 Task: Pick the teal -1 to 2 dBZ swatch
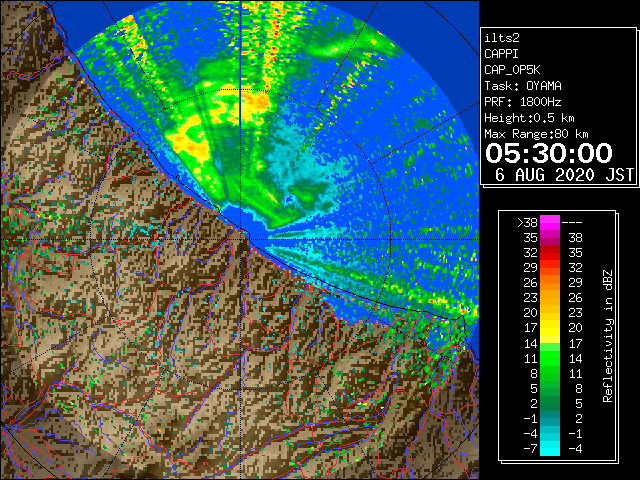click(x=550, y=418)
